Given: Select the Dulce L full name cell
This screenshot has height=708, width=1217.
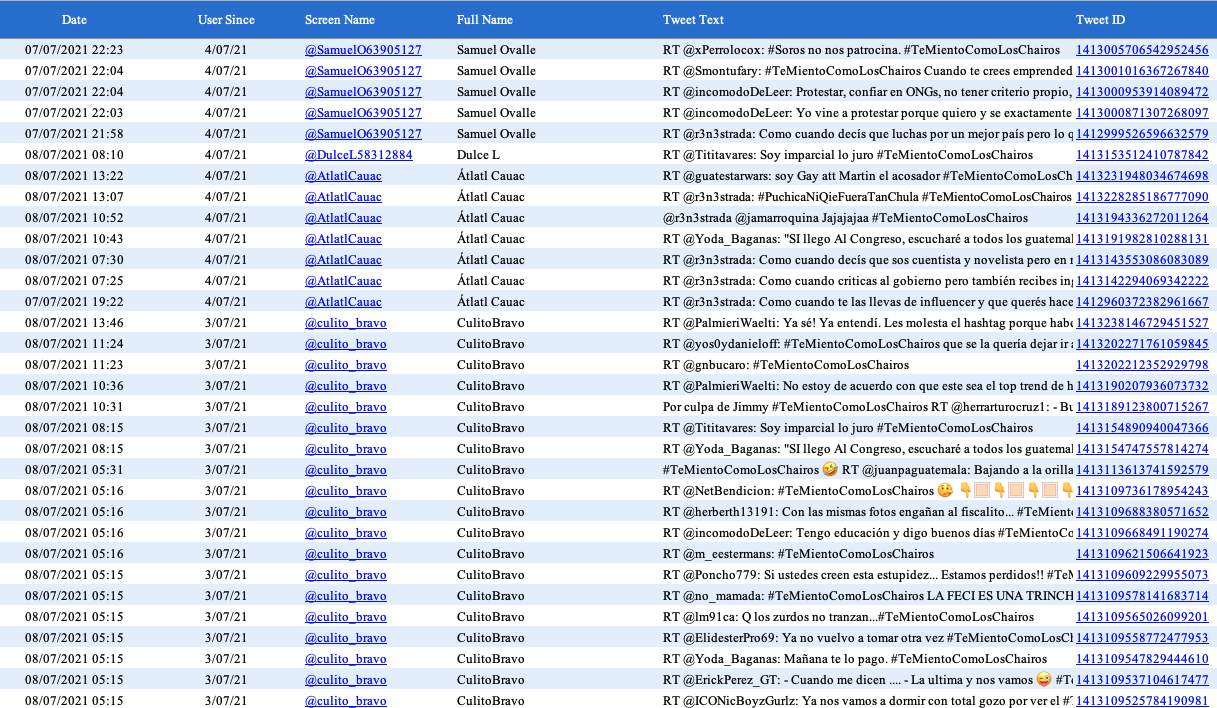Looking at the screenshot, I should tap(478, 155).
